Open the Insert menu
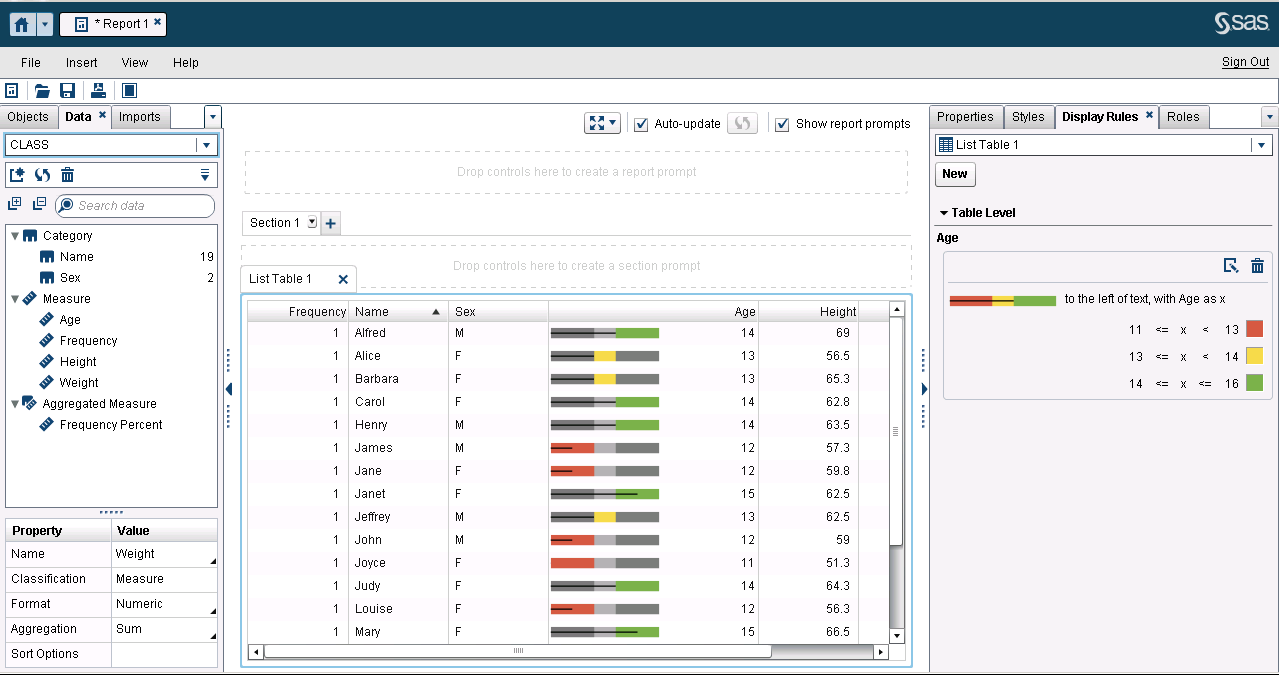This screenshot has height=675, width=1279. click(81, 62)
